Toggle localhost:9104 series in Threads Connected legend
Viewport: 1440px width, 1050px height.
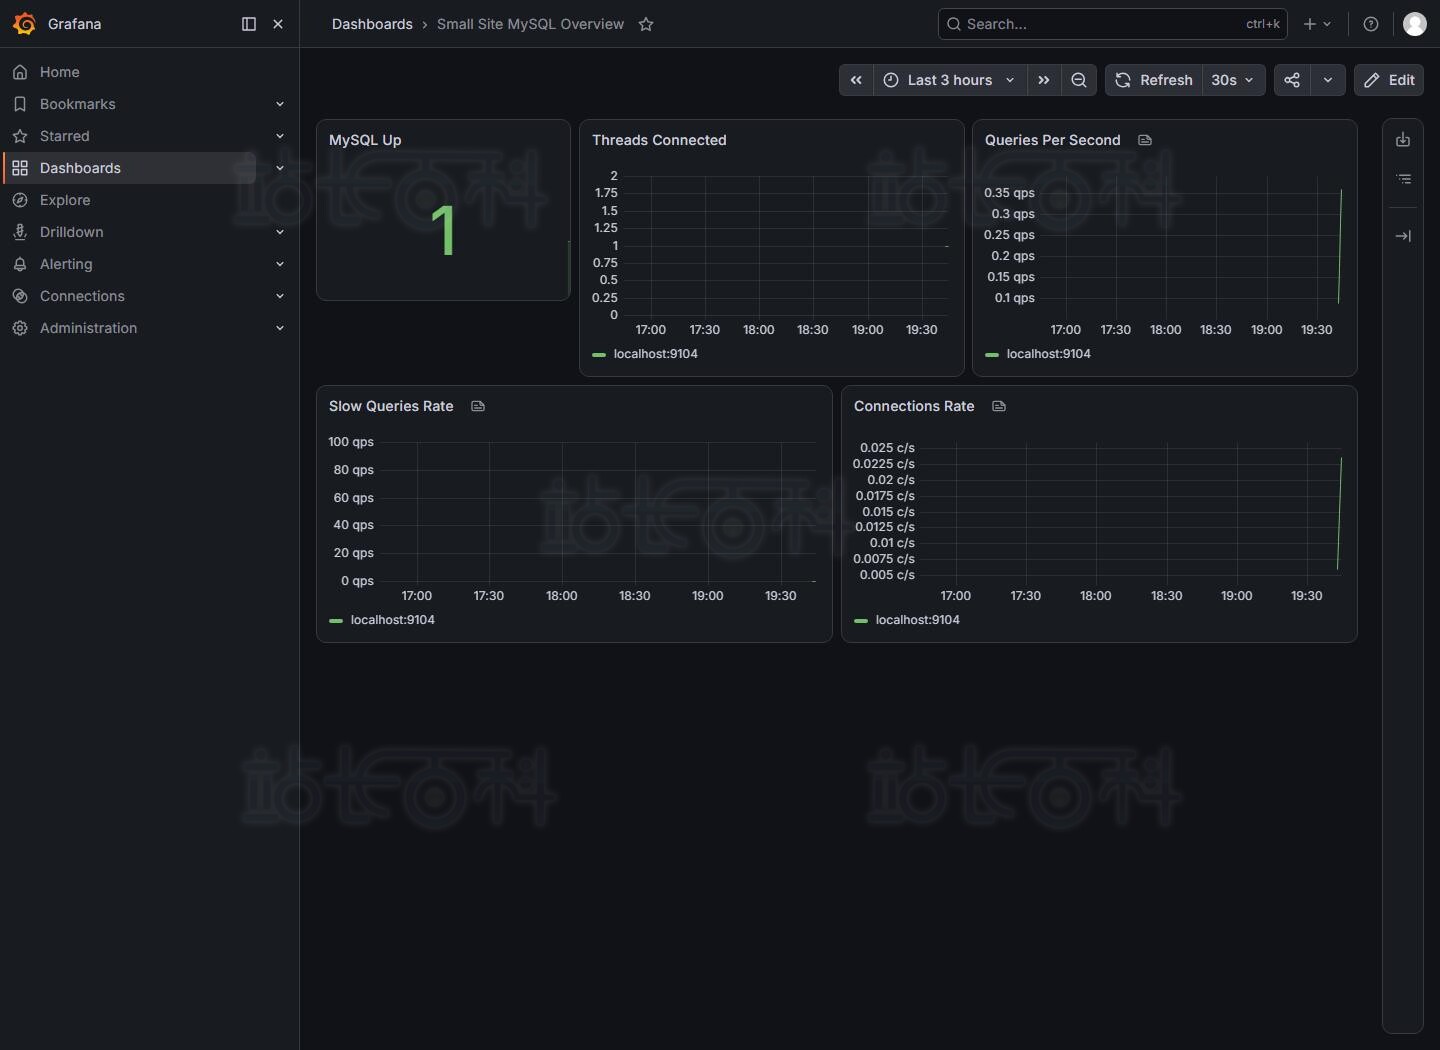pyautogui.click(x=656, y=354)
